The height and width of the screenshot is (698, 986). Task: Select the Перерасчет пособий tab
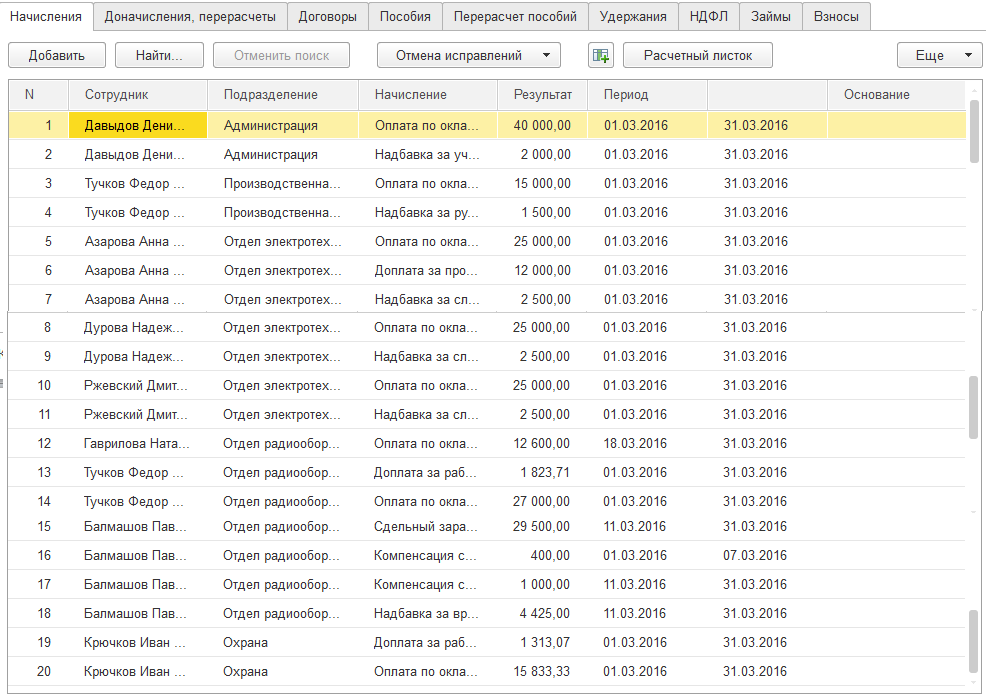click(515, 16)
